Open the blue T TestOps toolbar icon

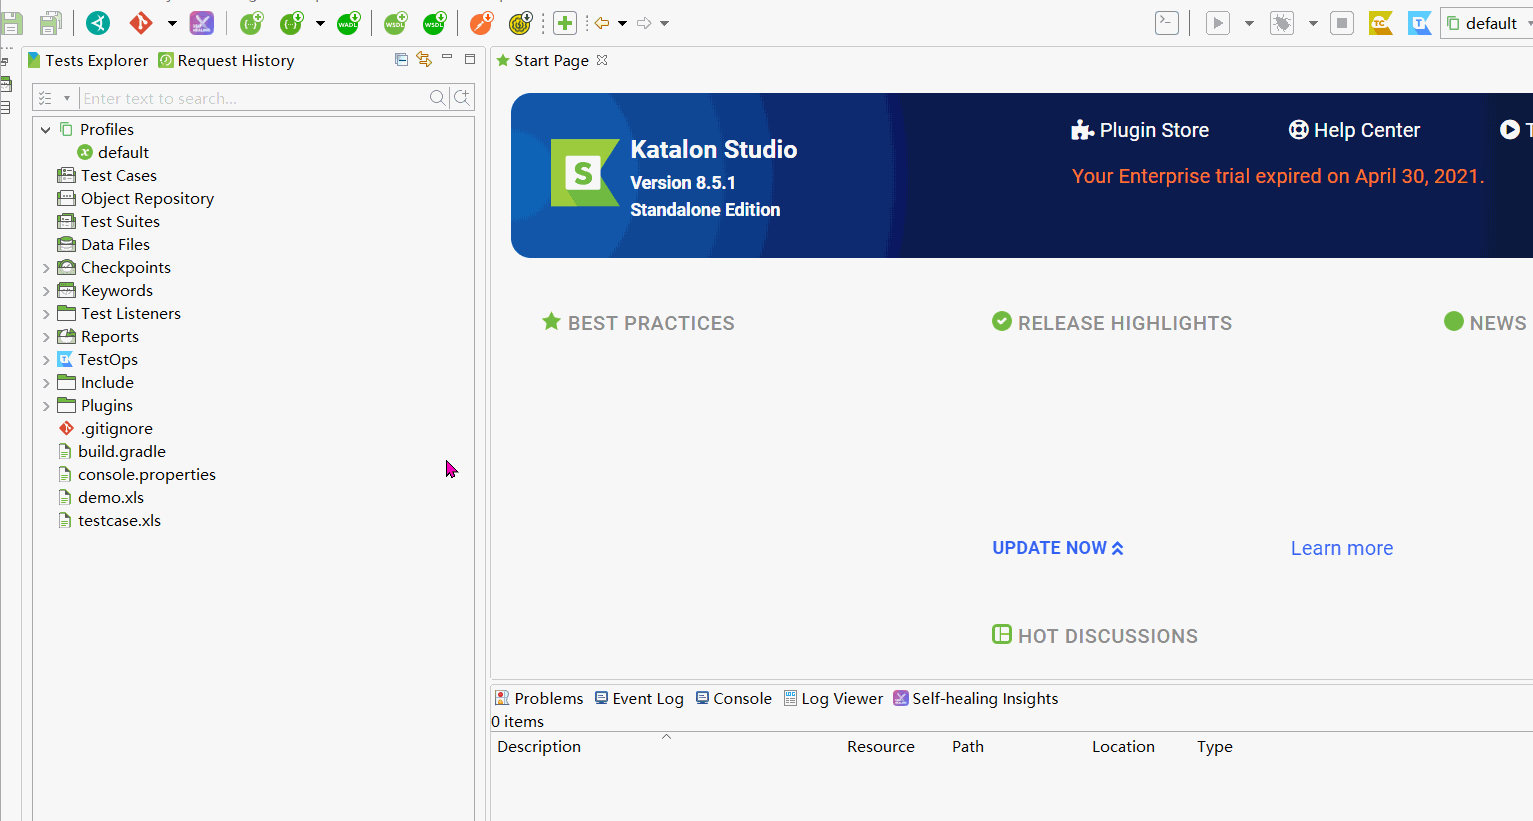1420,23
